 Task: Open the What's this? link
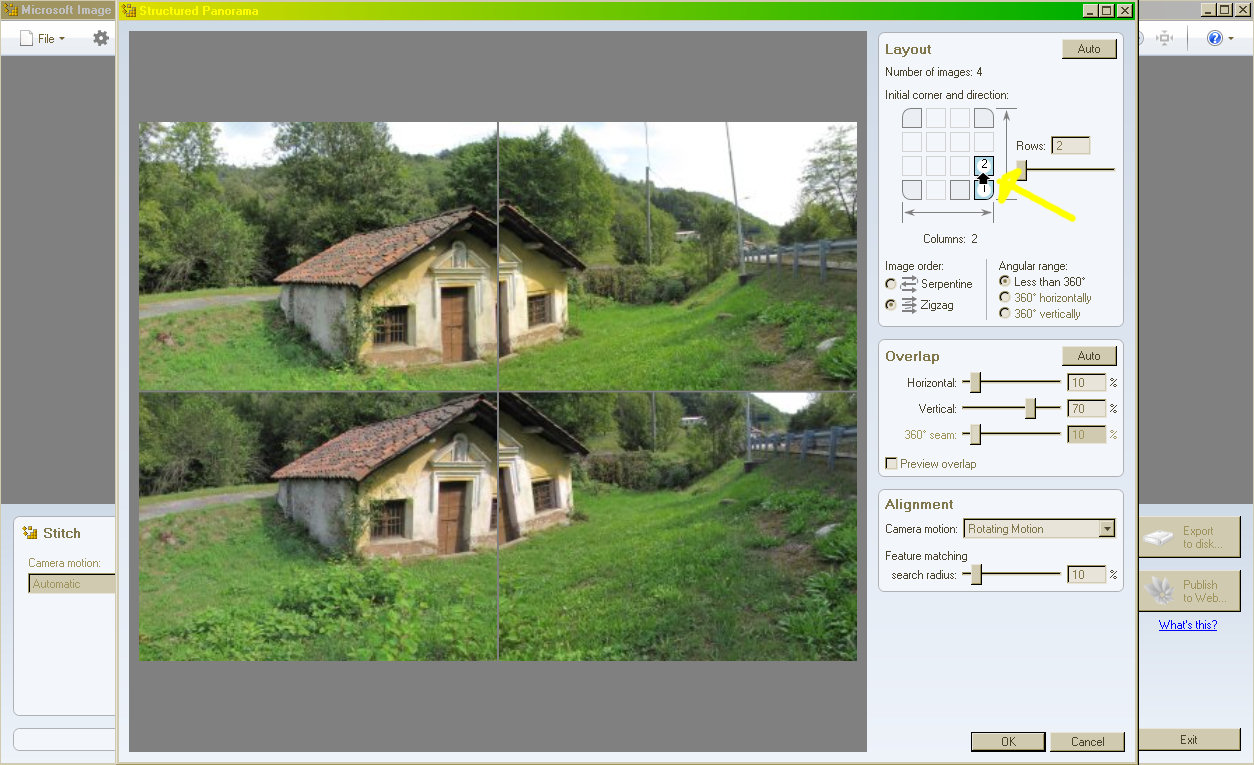click(1188, 625)
